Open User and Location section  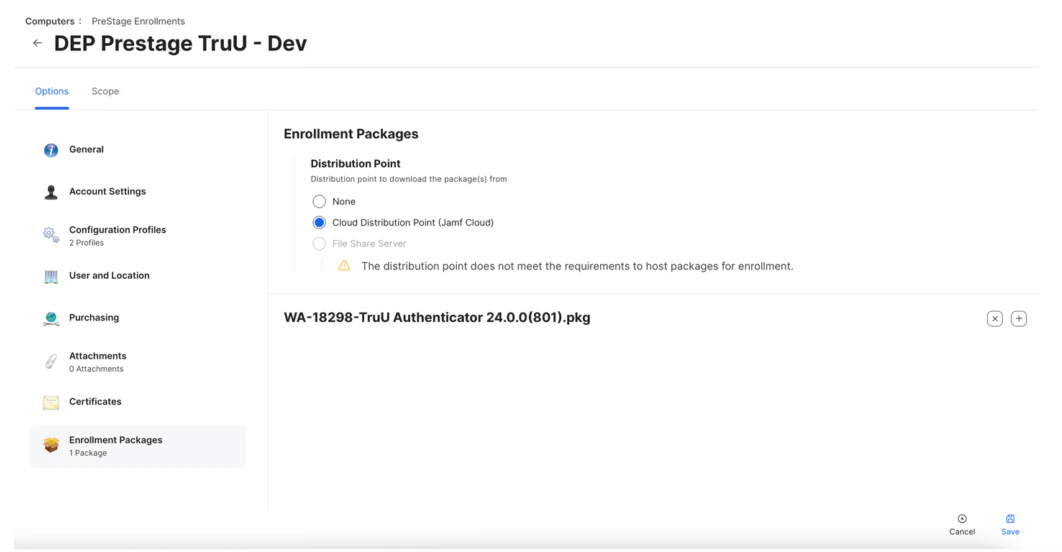pos(138,276)
